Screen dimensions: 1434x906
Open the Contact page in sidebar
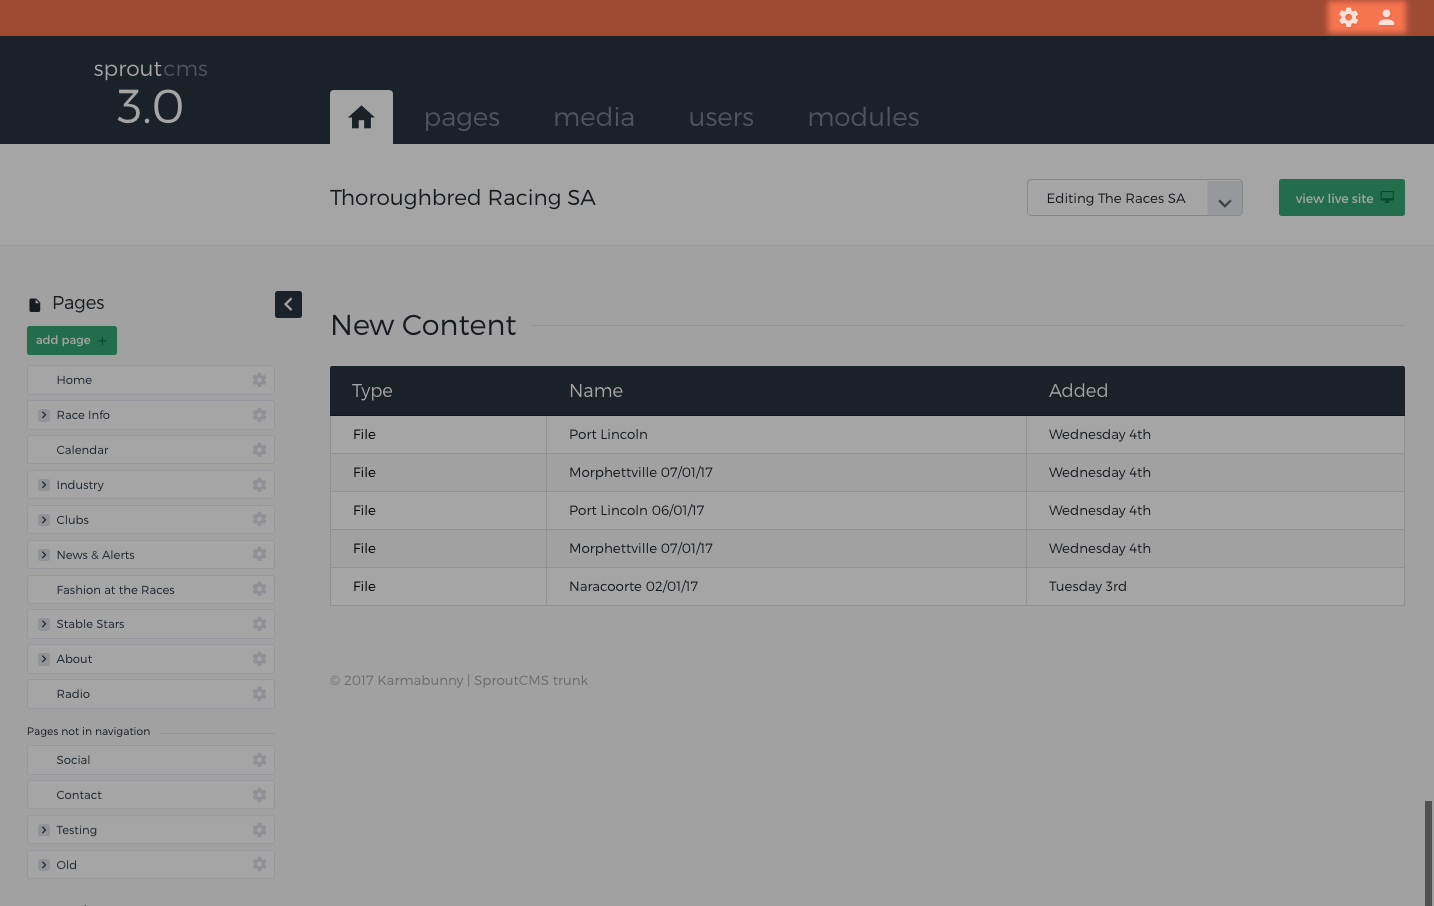[79, 795]
